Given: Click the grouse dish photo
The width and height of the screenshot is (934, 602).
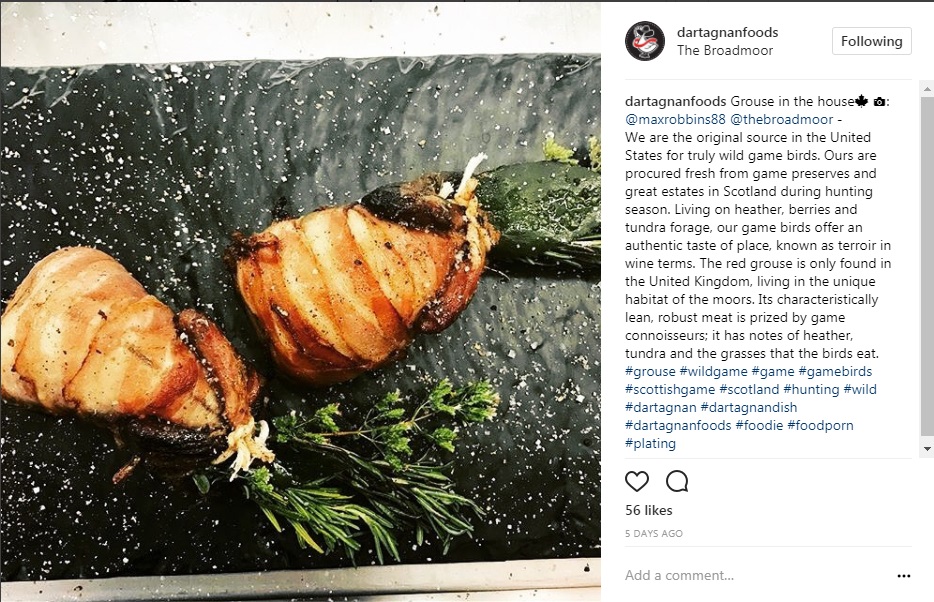Looking at the screenshot, I should tap(300, 301).
